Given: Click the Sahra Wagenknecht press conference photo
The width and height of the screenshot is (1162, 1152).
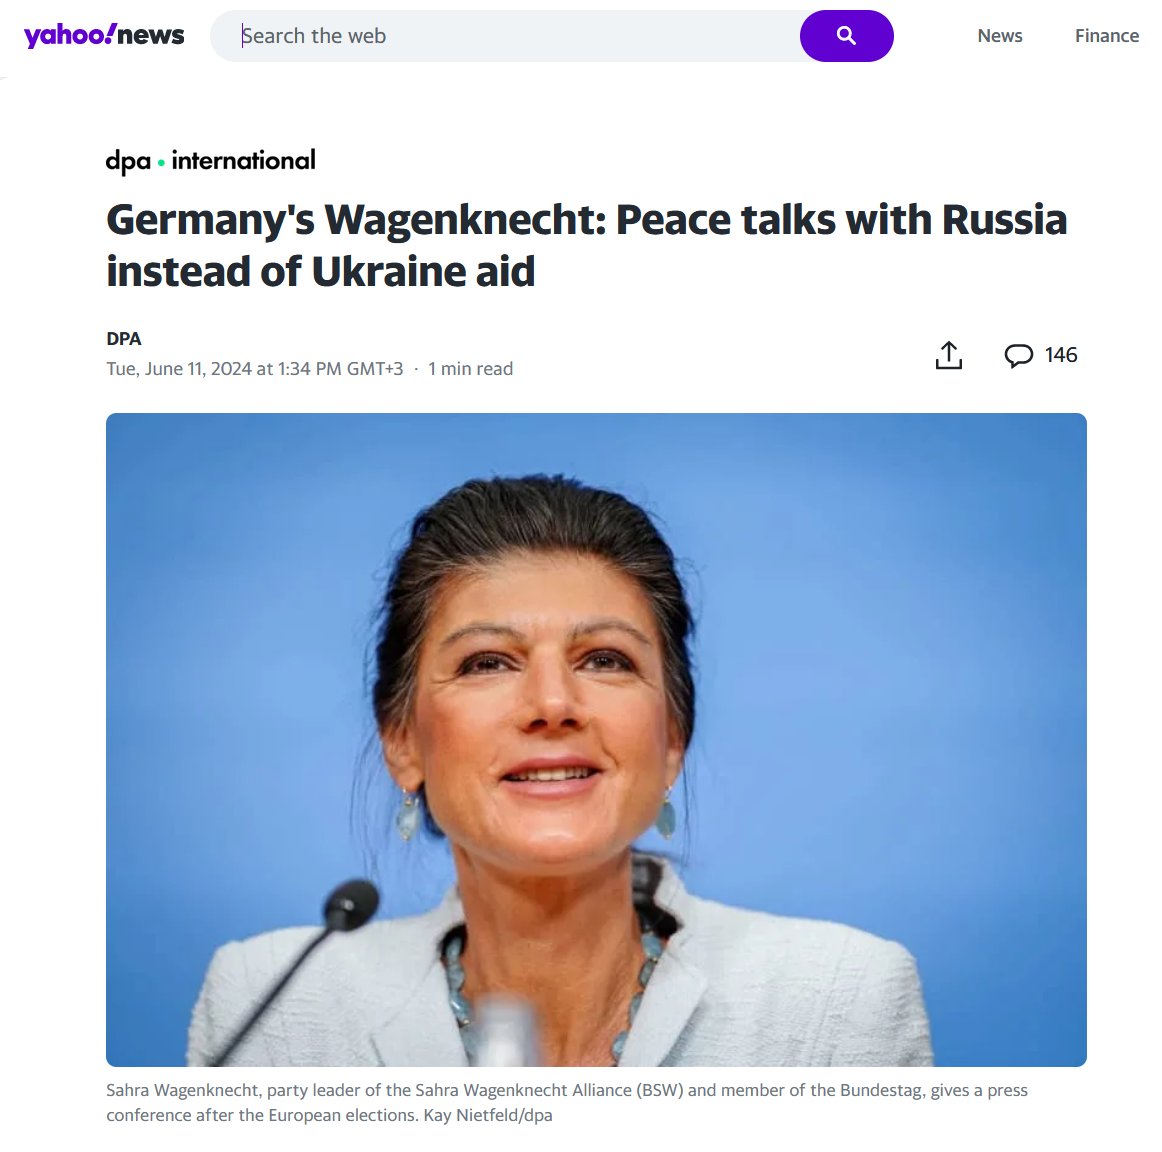Looking at the screenshot, I should pos(596,739).
